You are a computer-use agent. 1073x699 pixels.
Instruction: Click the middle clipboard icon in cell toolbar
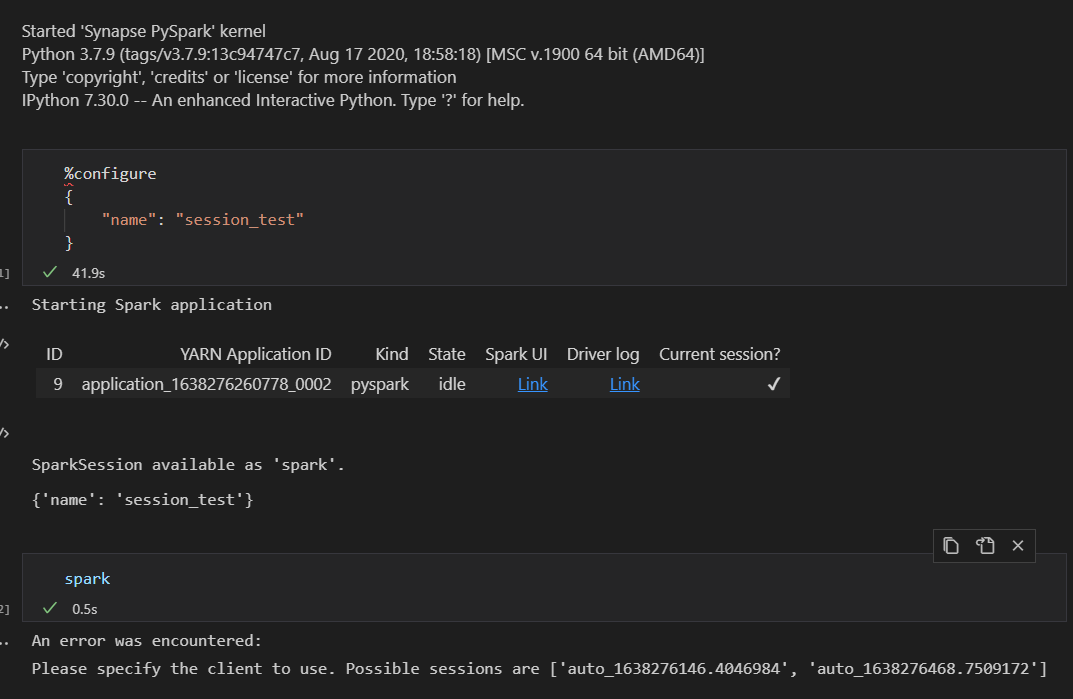pos(985,546)
